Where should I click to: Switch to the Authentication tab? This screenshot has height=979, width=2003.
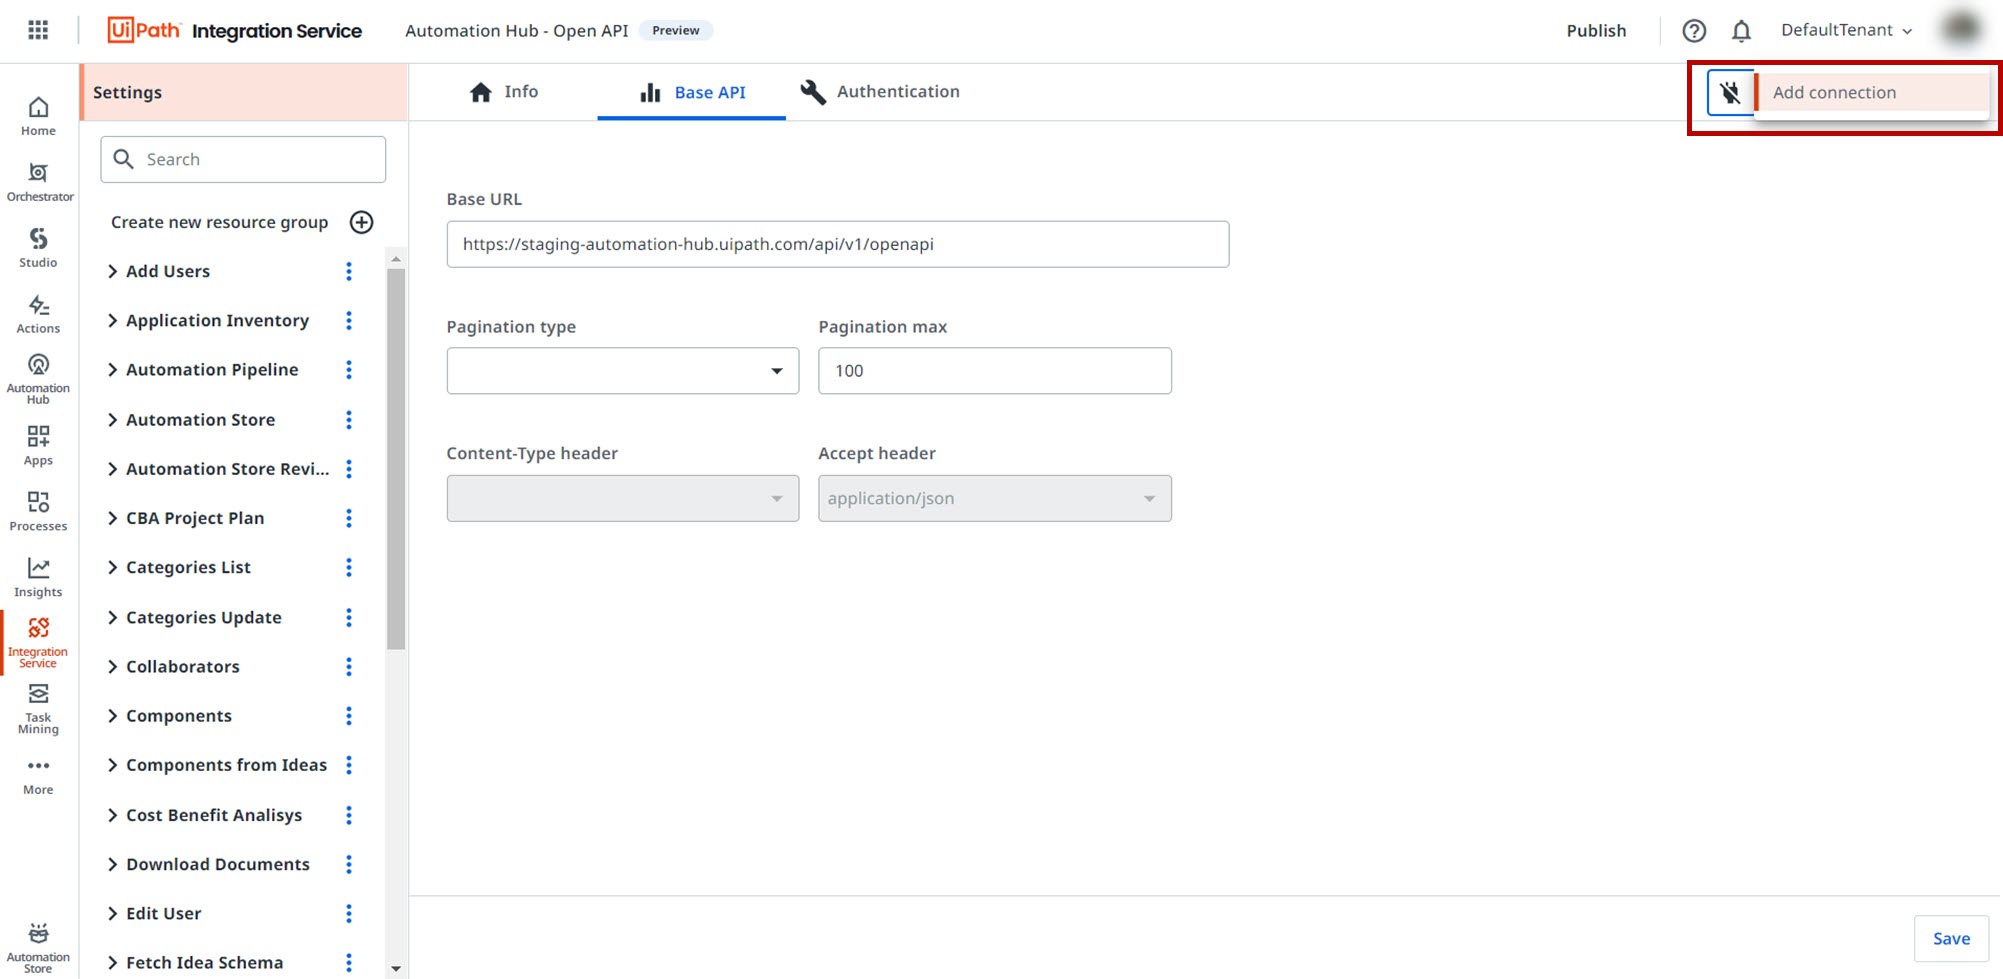880,92
